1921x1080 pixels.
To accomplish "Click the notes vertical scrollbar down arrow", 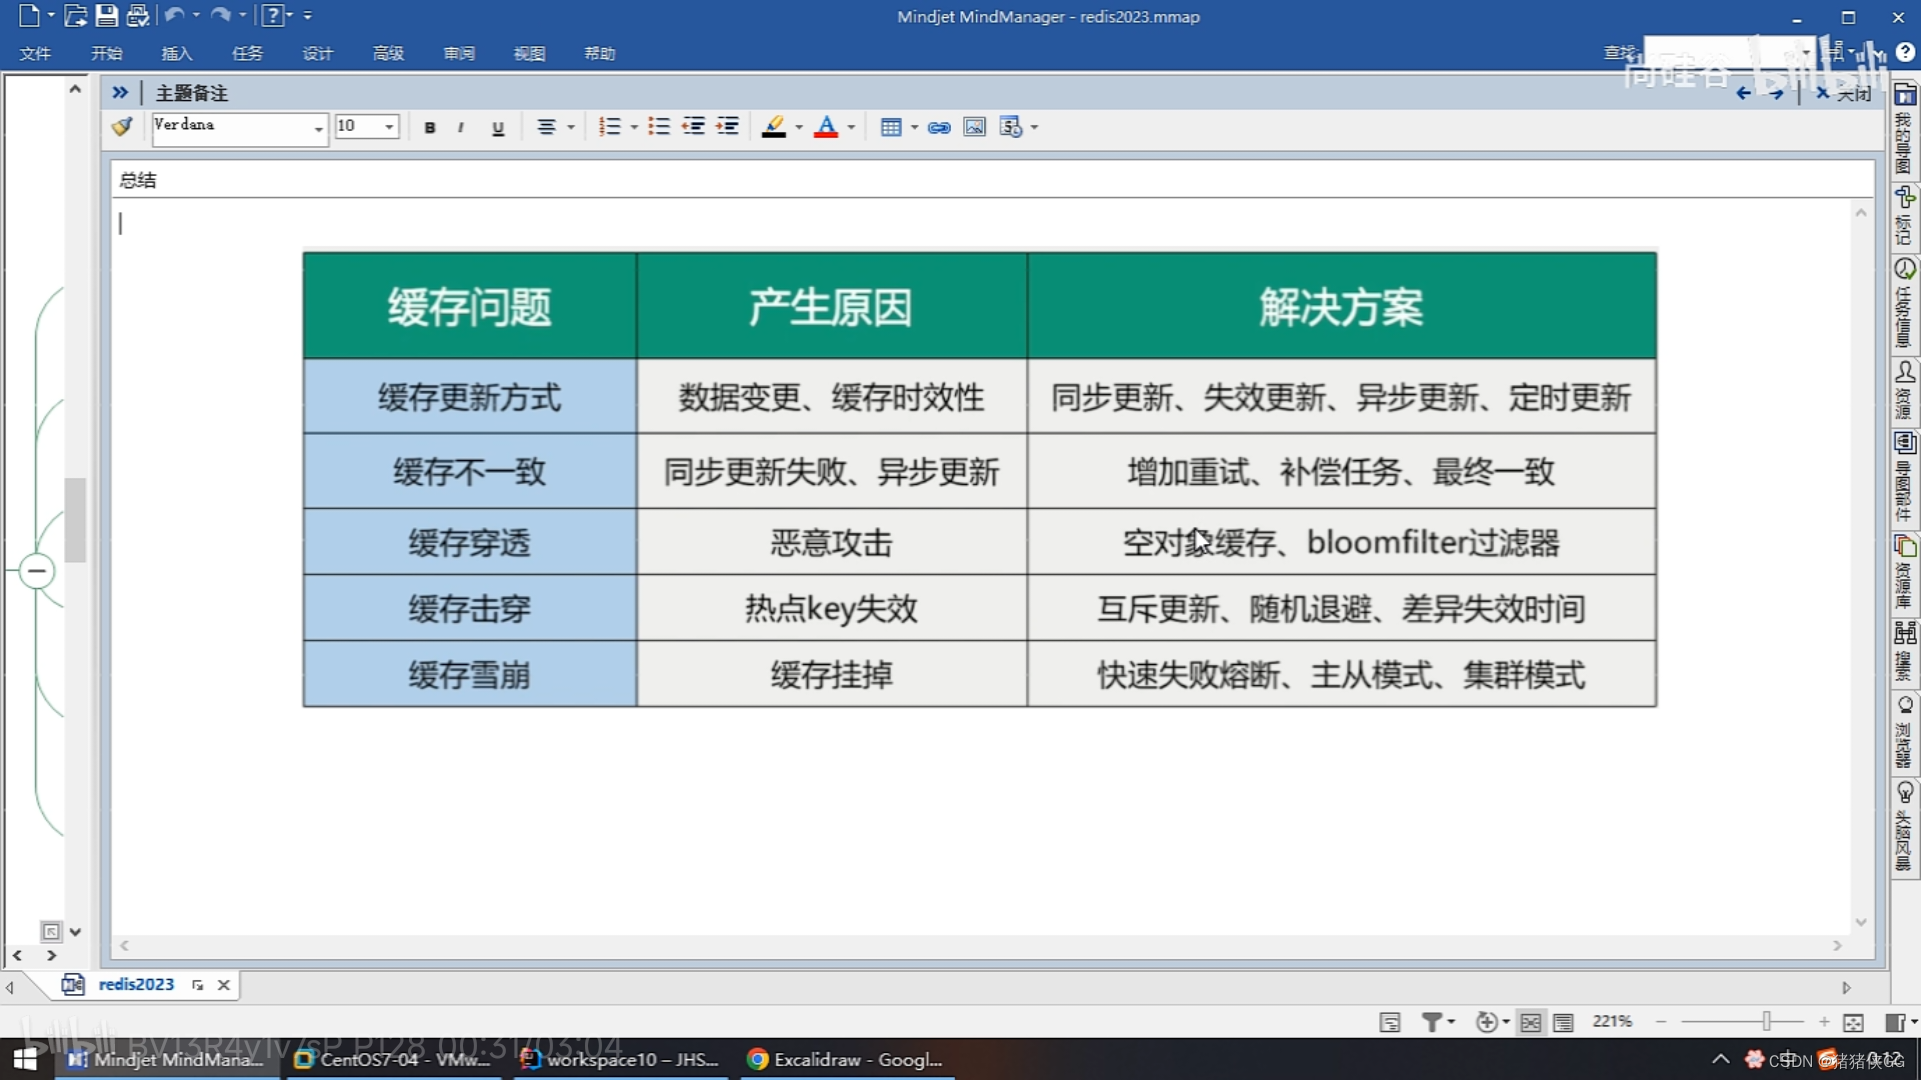I will pyautogui.click(x=1861, y=922).
